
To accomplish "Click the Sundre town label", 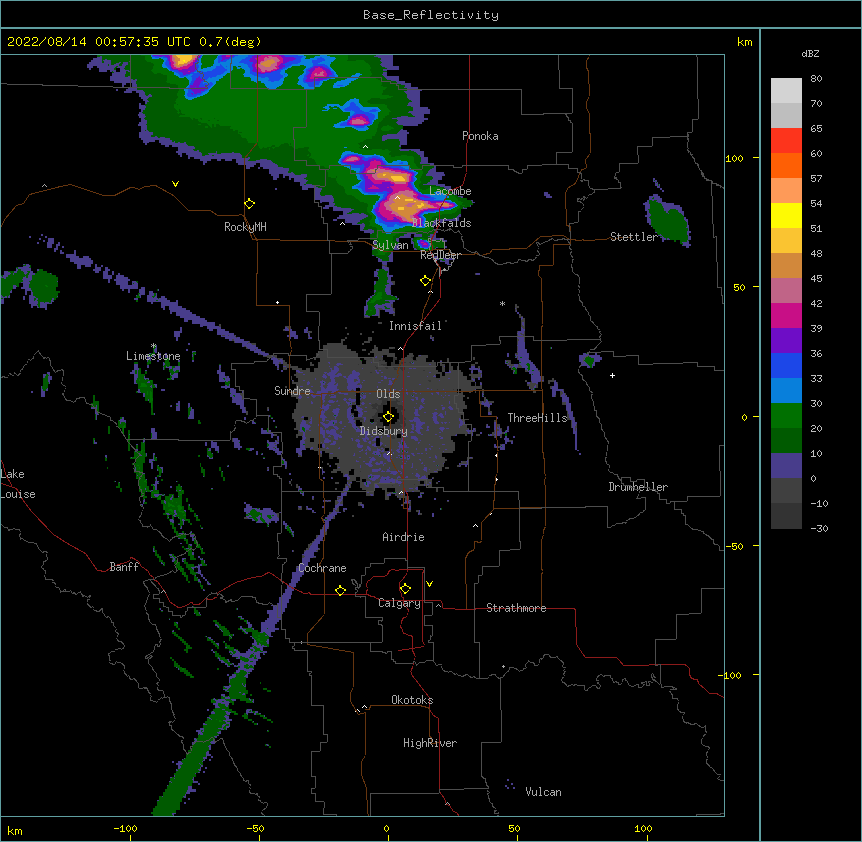I will [x=292, y=391].
